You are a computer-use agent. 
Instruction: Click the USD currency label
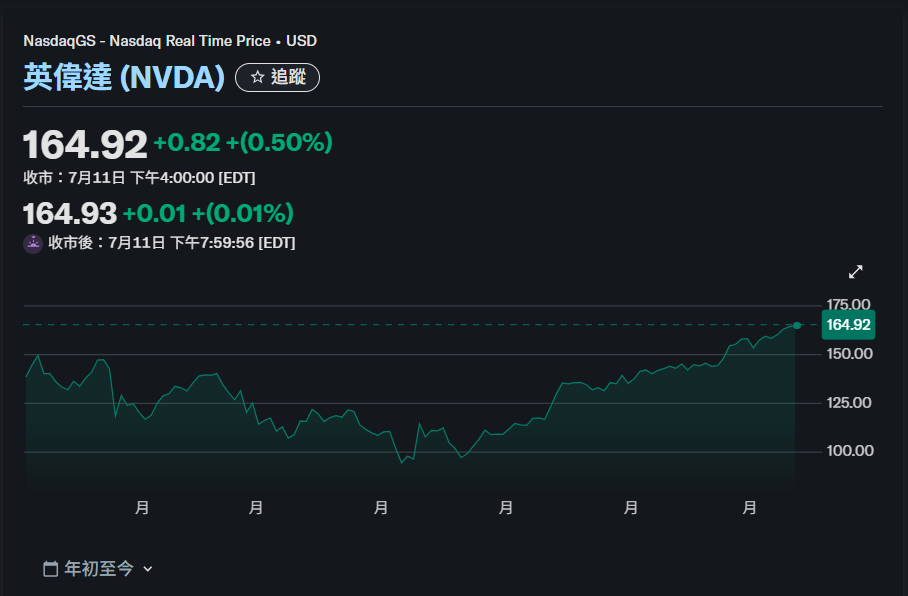[301, 41]
